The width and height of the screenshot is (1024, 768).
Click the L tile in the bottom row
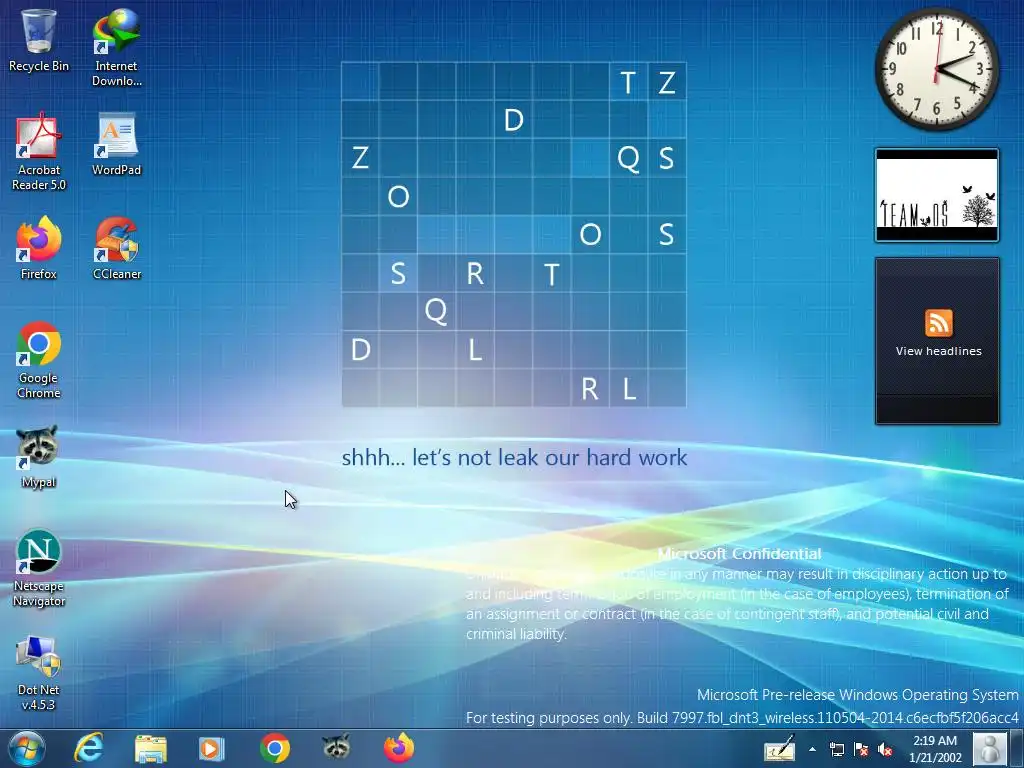click(x=628, y=388)
